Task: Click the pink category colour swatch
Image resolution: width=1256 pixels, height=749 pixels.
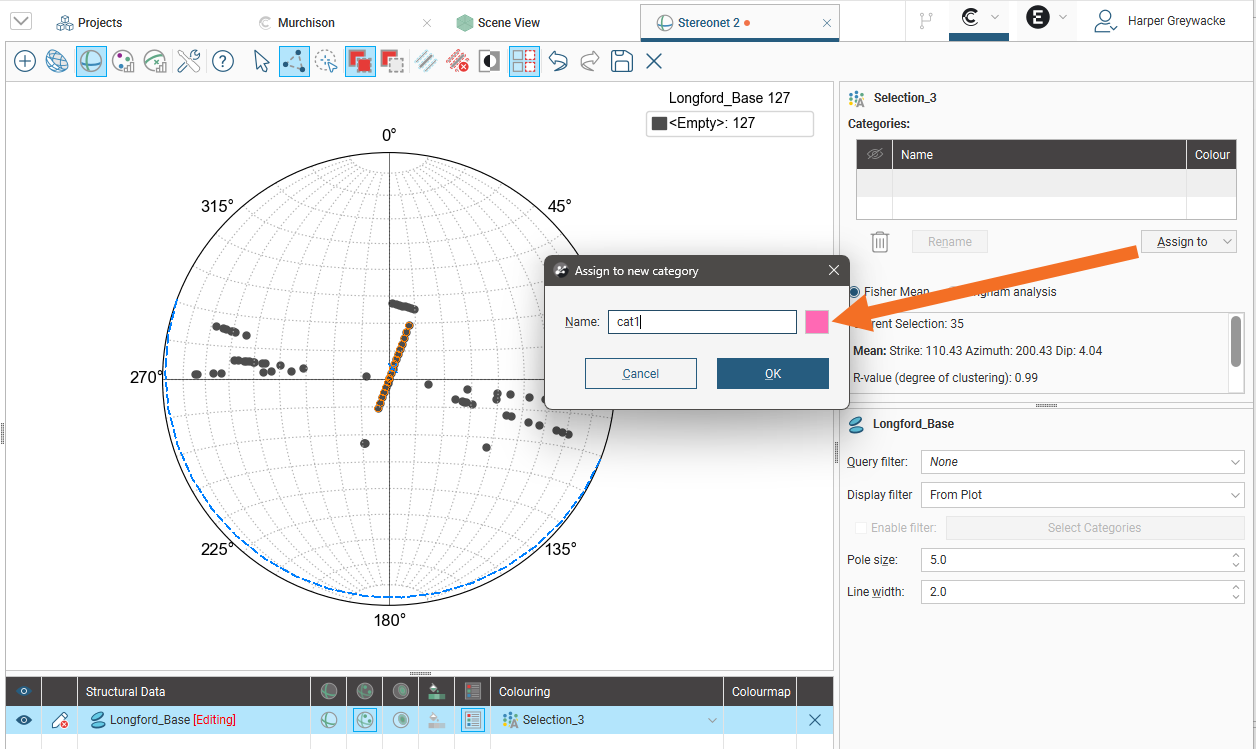Action: tap(816, 322)
